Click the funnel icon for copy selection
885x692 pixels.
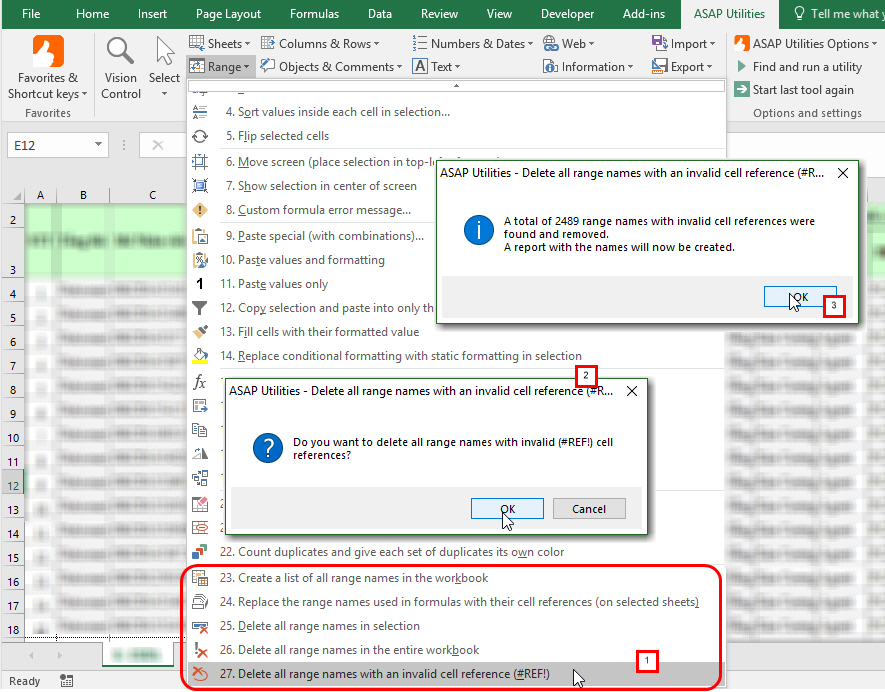[x=200, y=308]
